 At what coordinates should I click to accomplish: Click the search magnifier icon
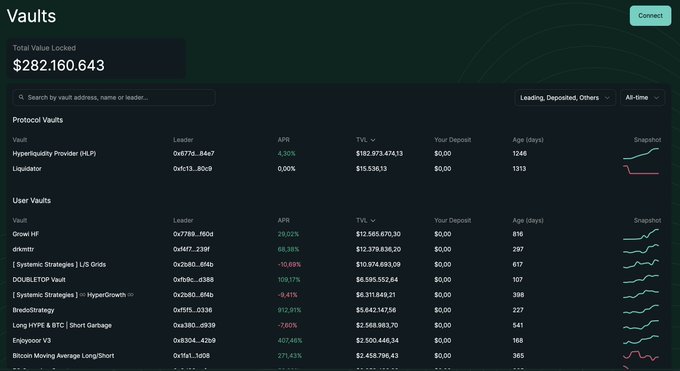(x=21, y=98)
